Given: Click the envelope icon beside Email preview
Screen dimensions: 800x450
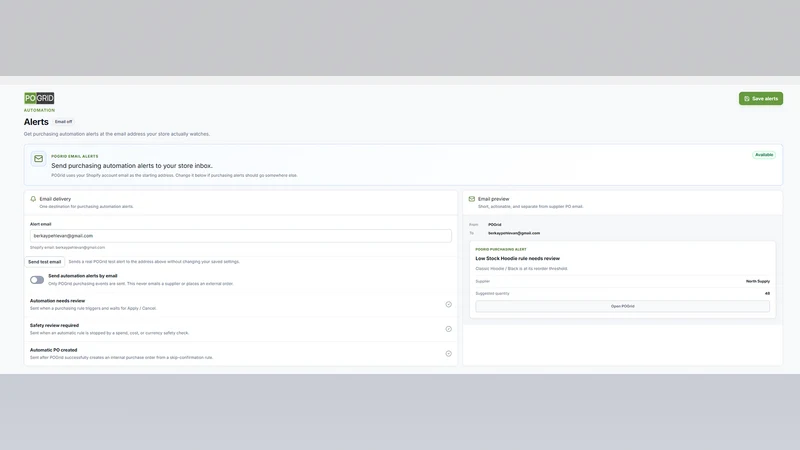Looking at the screenshot, I should tap(471, 199).
